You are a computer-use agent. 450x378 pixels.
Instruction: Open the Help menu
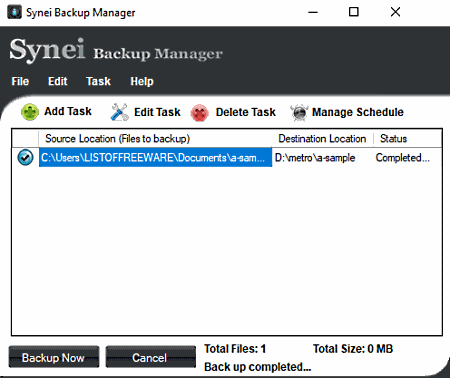142,81
